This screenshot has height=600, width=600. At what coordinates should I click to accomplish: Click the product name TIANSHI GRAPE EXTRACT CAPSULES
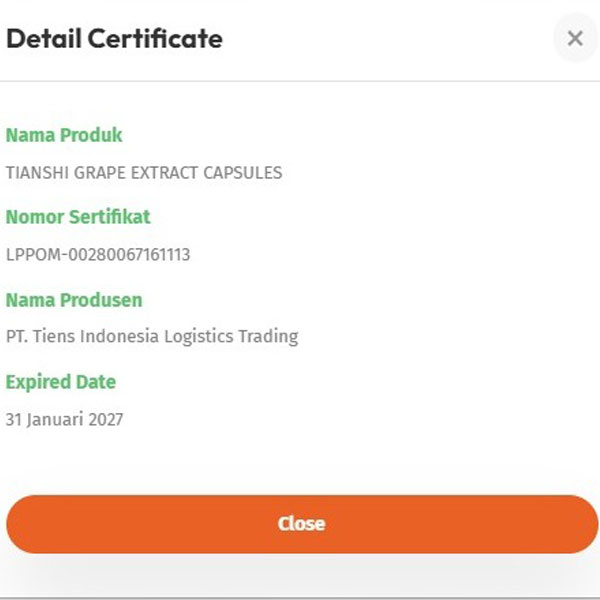pyautogui.click(x=144, y=173)
